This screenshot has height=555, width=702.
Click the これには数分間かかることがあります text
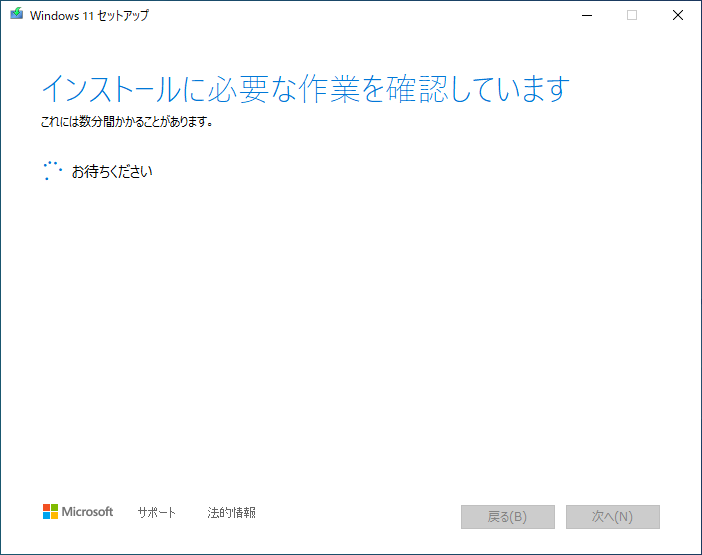click(126, 121)
